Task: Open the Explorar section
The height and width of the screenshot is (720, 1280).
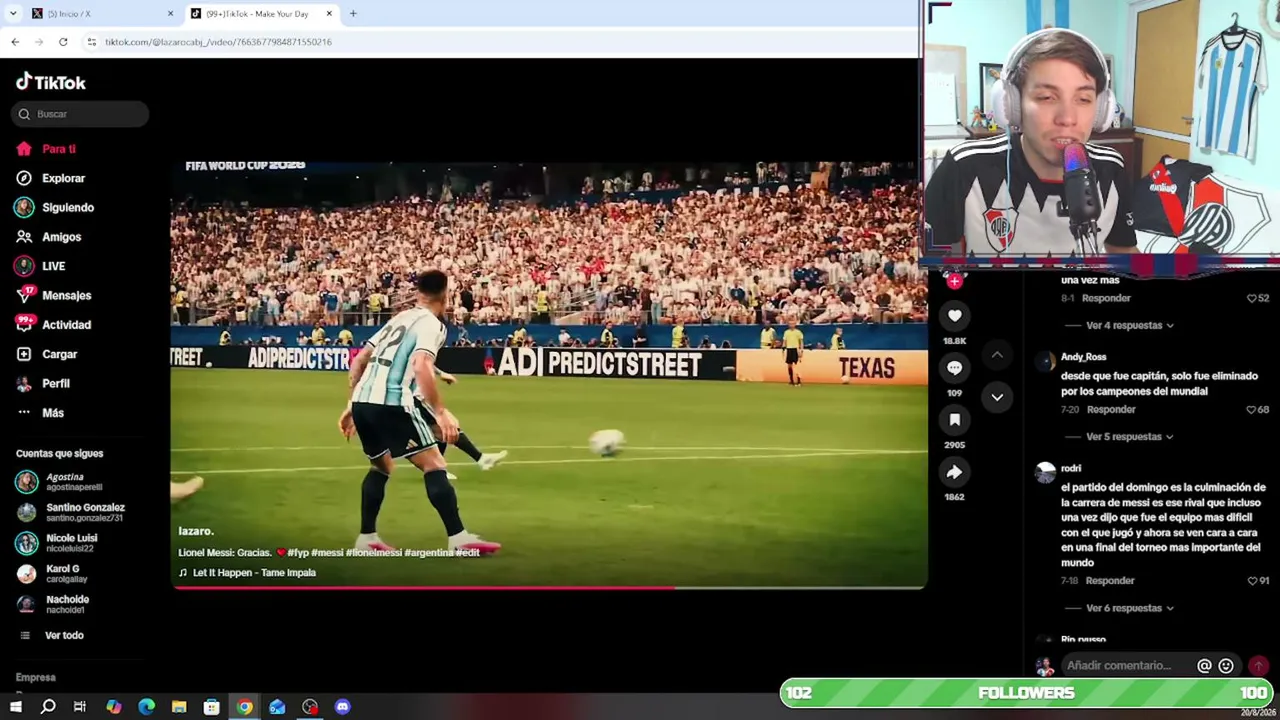Action: pyautogui.click(x=63, y=178)
